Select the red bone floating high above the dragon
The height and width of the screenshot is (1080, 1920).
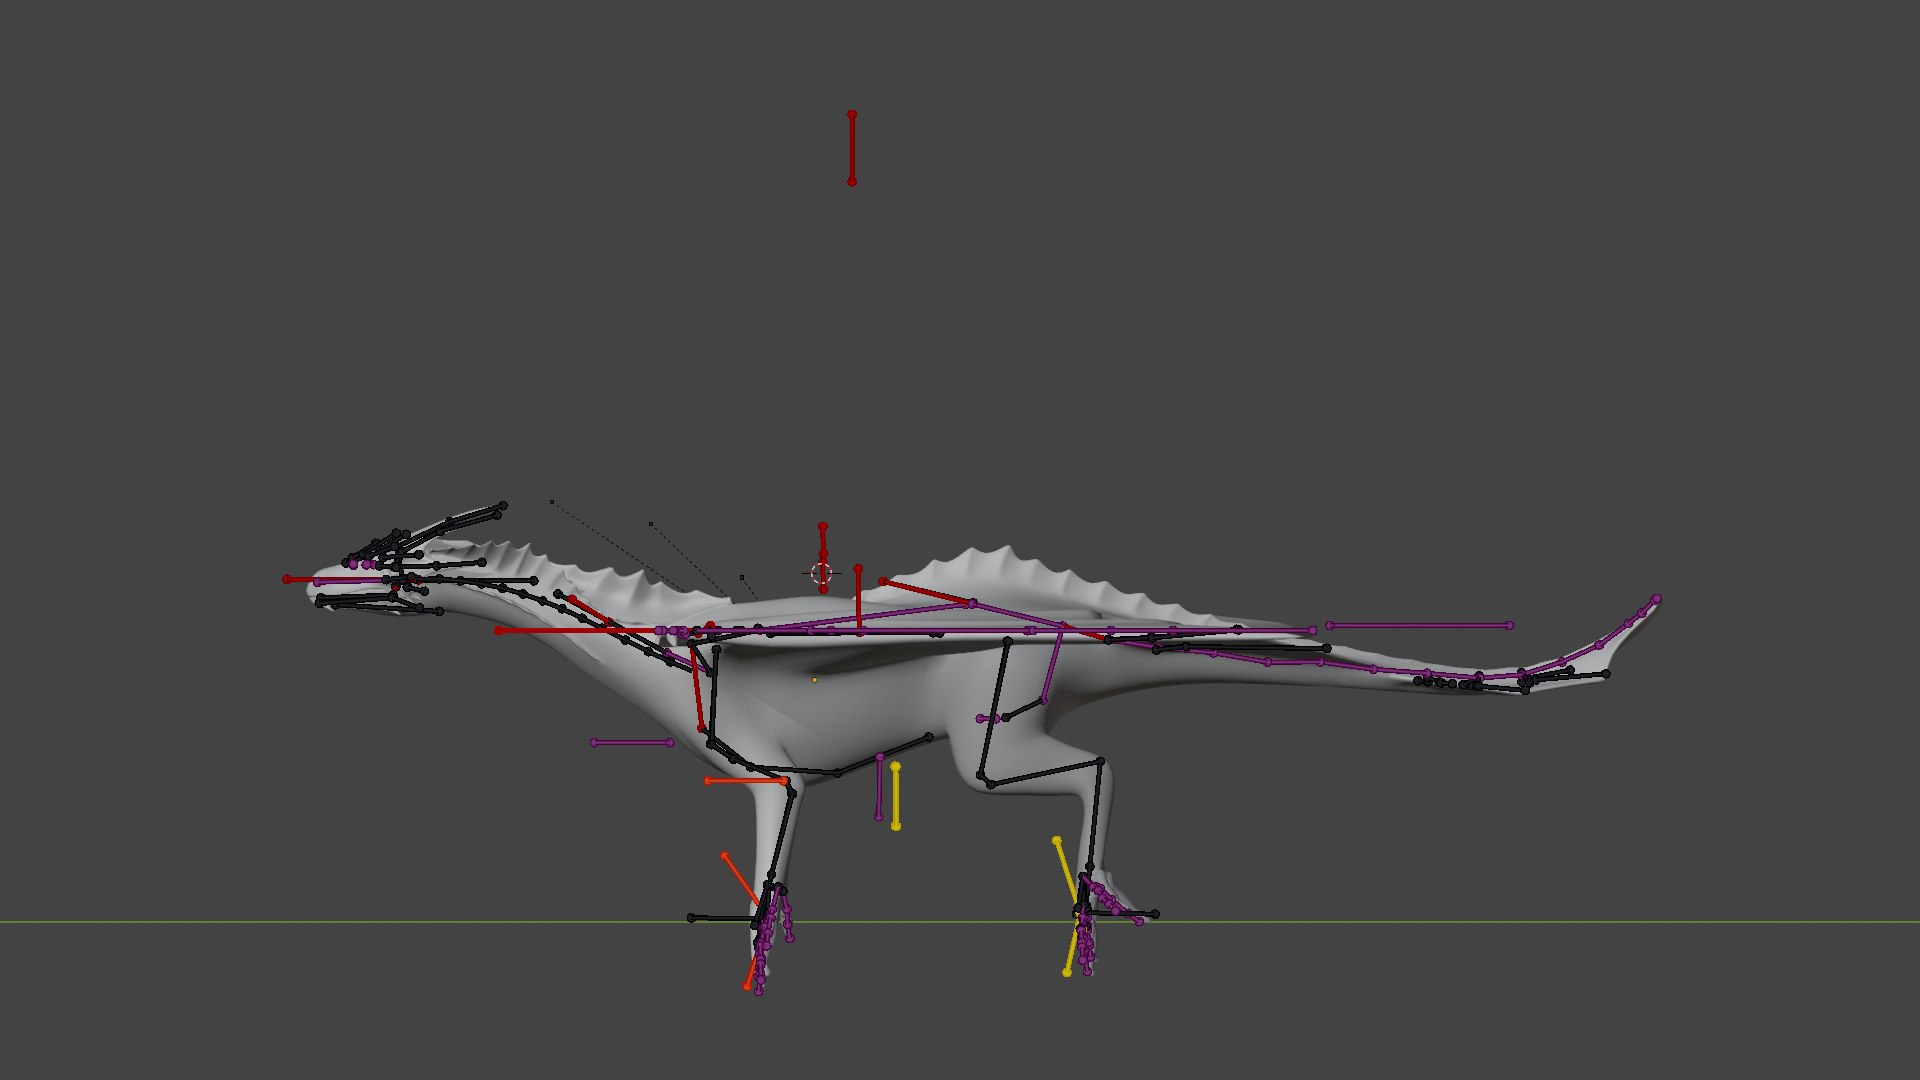click(852, 148)
